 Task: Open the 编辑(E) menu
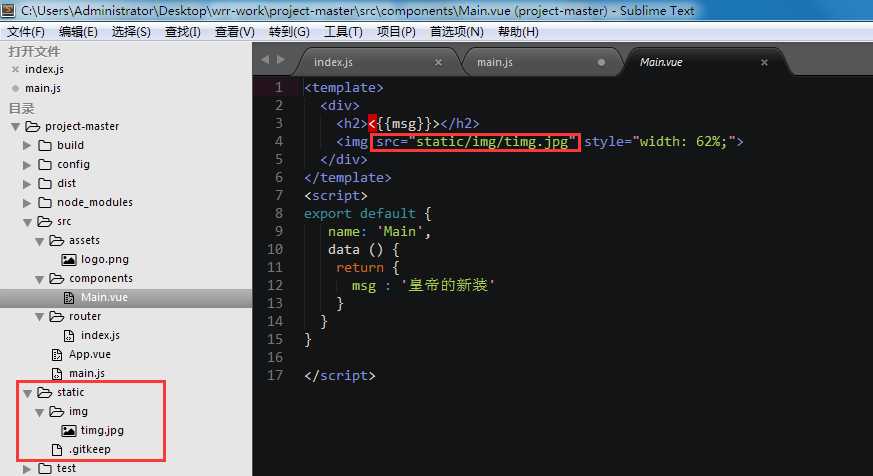(x=78, y=32)
